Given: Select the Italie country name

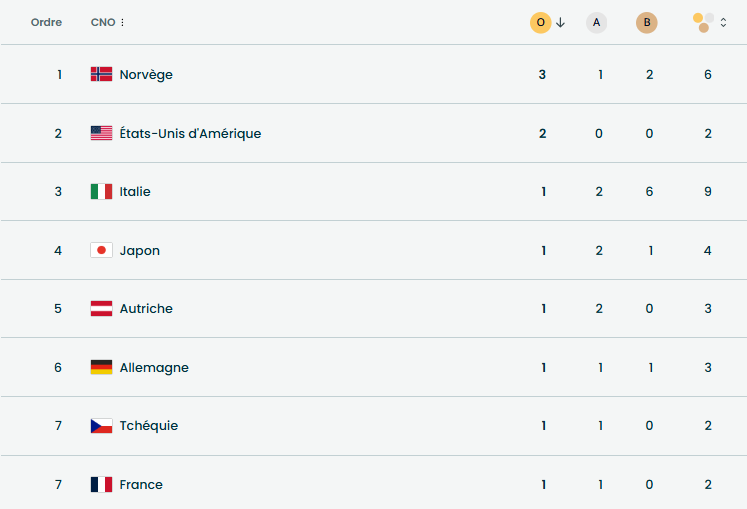Looking at the screenshot, I should (135, 191).
